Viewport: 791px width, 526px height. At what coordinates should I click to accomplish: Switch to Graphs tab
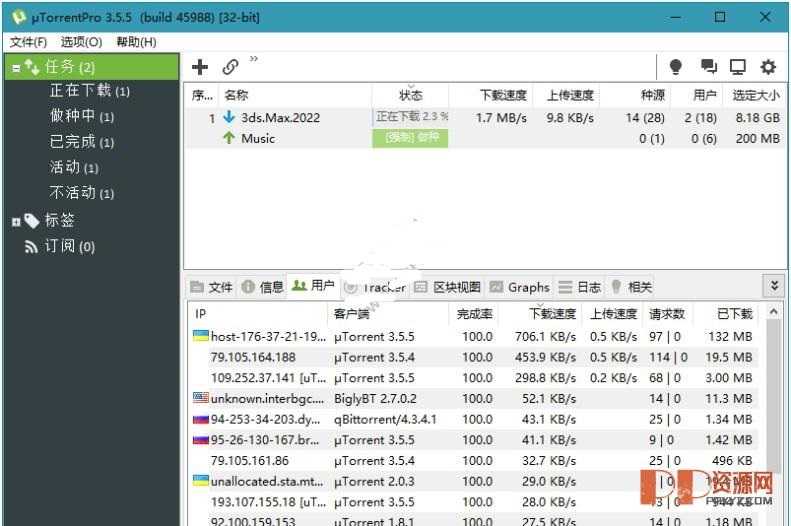520,287
